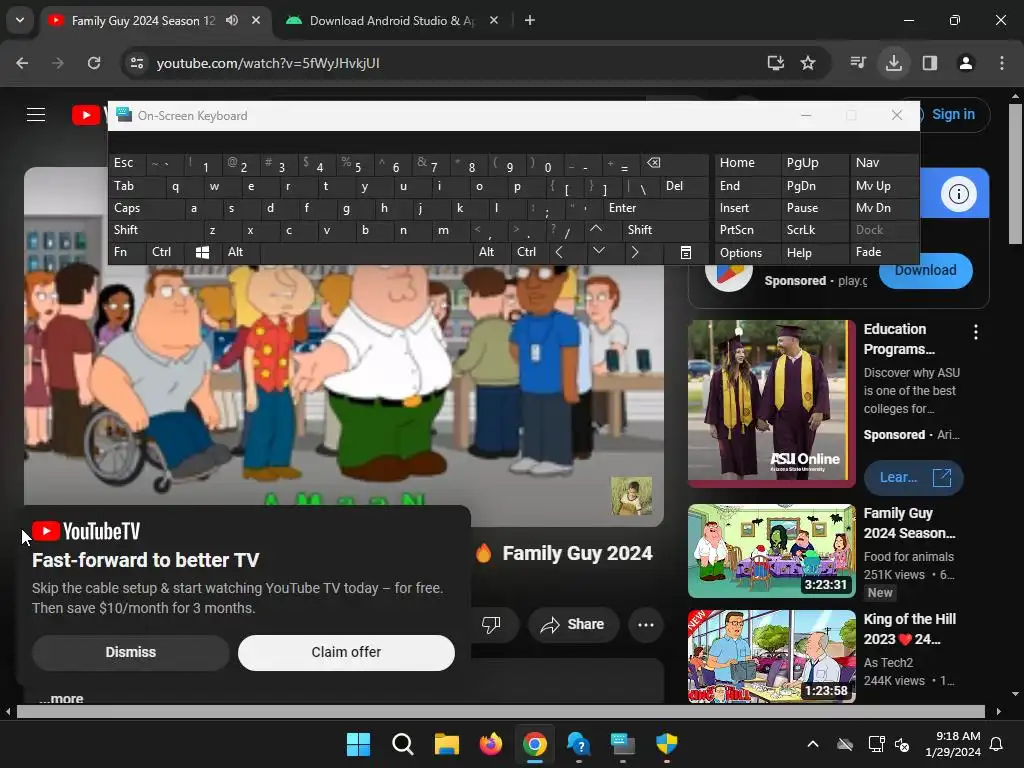Open the ASU Online ad thumbnail

[772, 403]
